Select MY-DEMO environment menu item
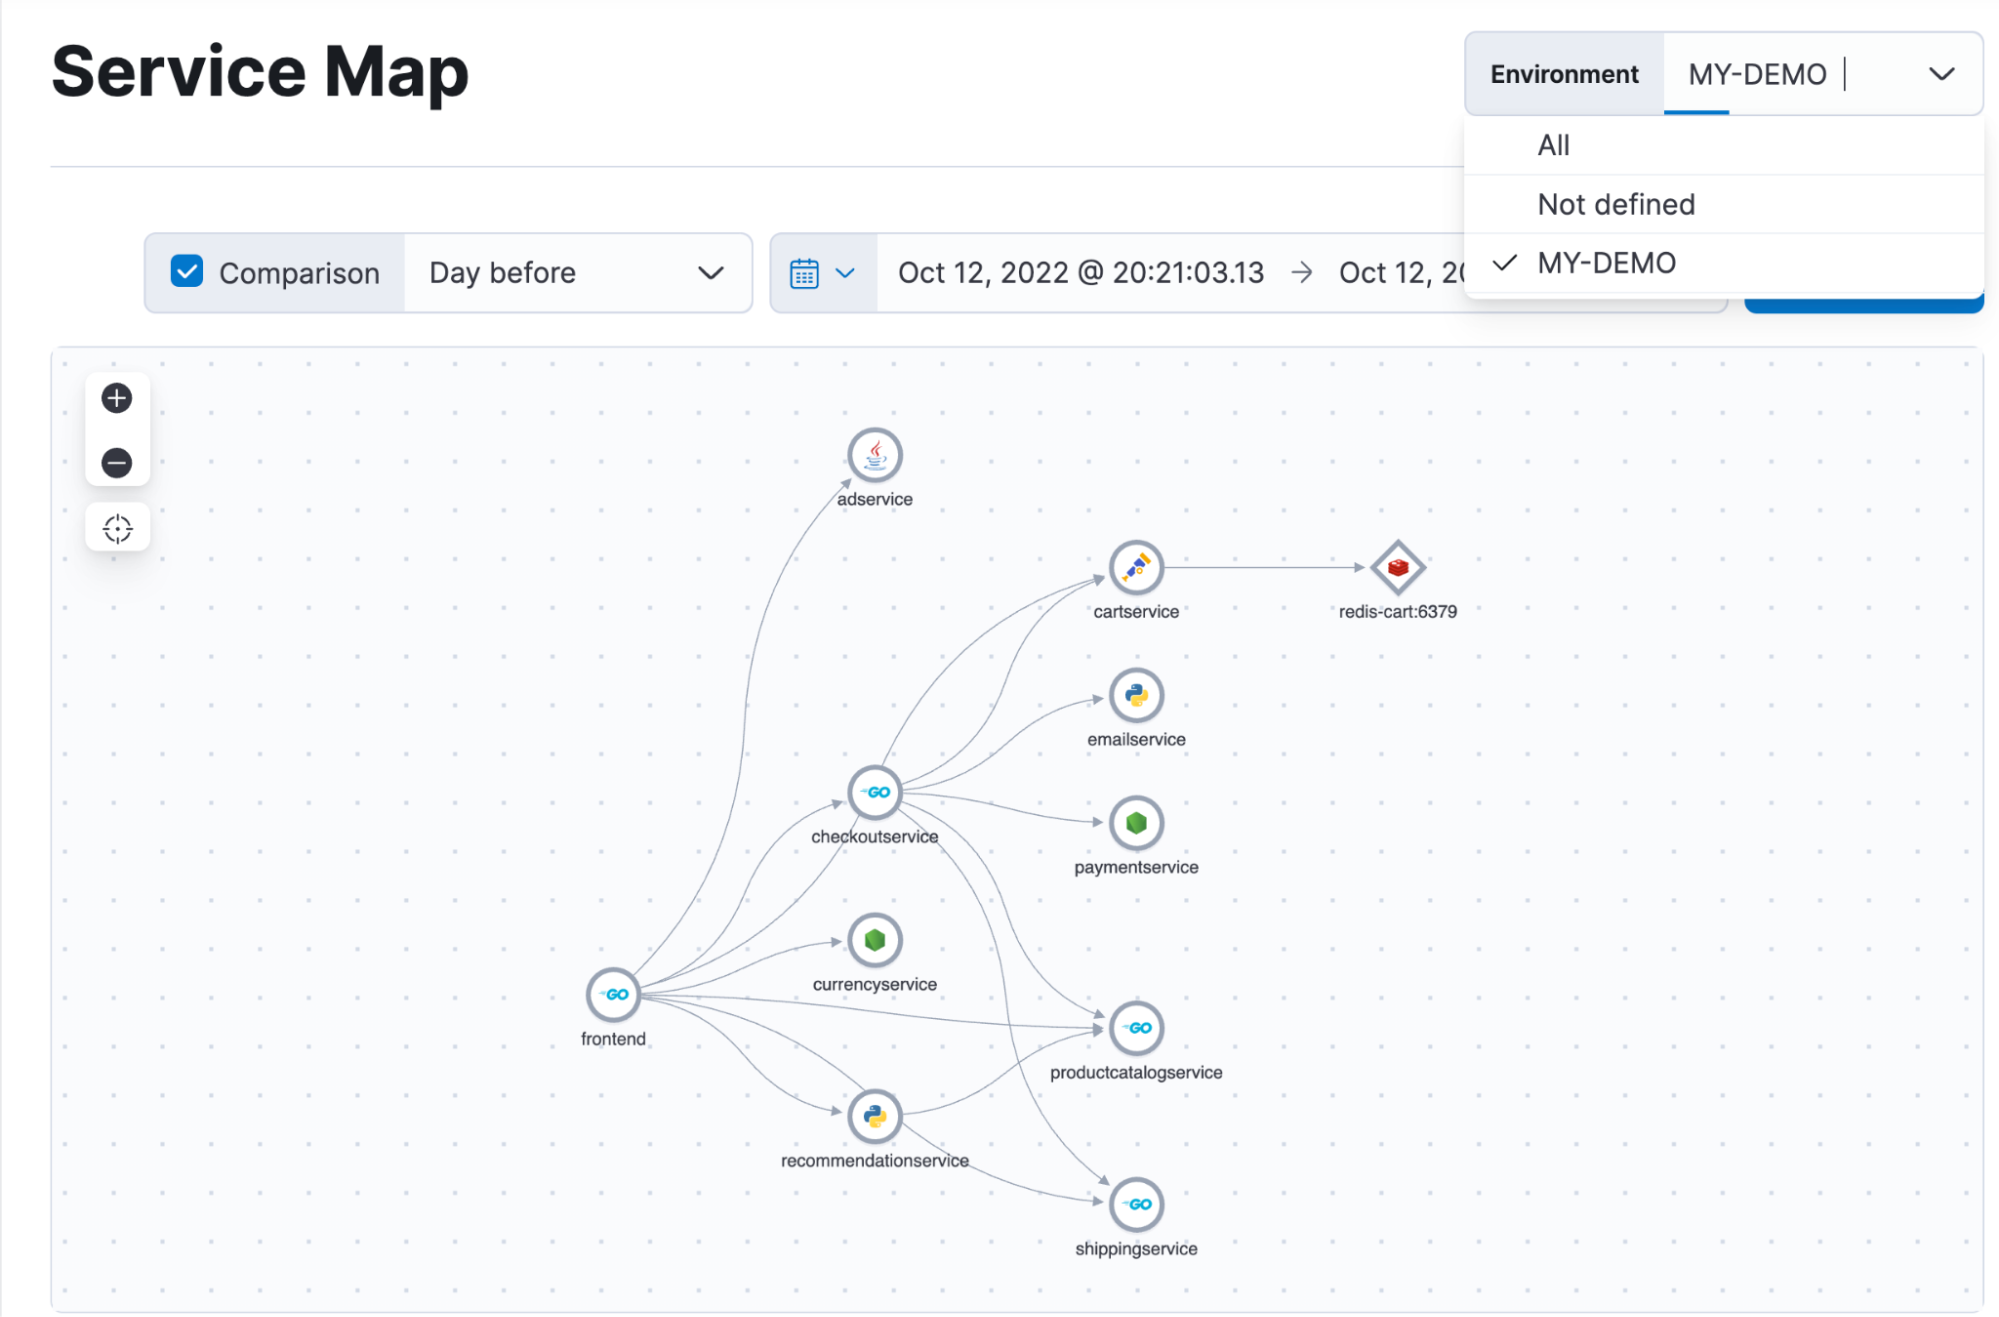The width and height of the screenshot is (1999, 1317). point(1607,265)
